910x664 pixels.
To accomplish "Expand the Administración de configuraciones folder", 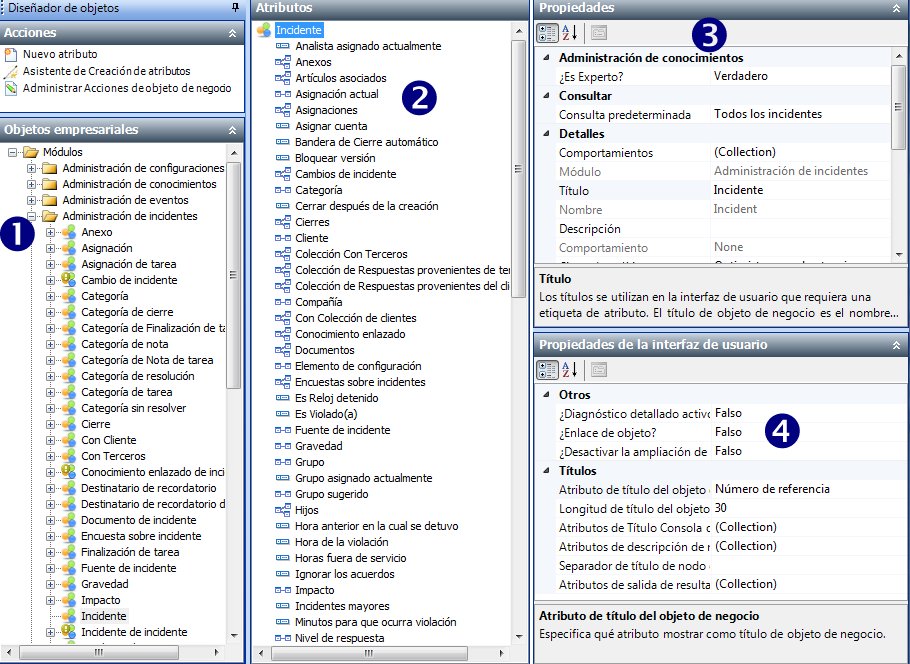I will click(31, 168).
